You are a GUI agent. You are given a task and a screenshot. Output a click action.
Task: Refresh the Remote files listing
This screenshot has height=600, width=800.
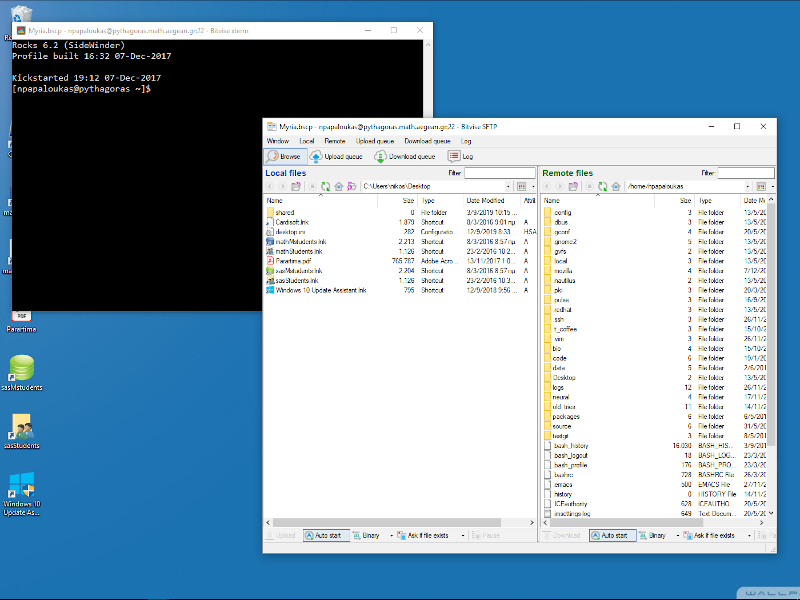603,186
